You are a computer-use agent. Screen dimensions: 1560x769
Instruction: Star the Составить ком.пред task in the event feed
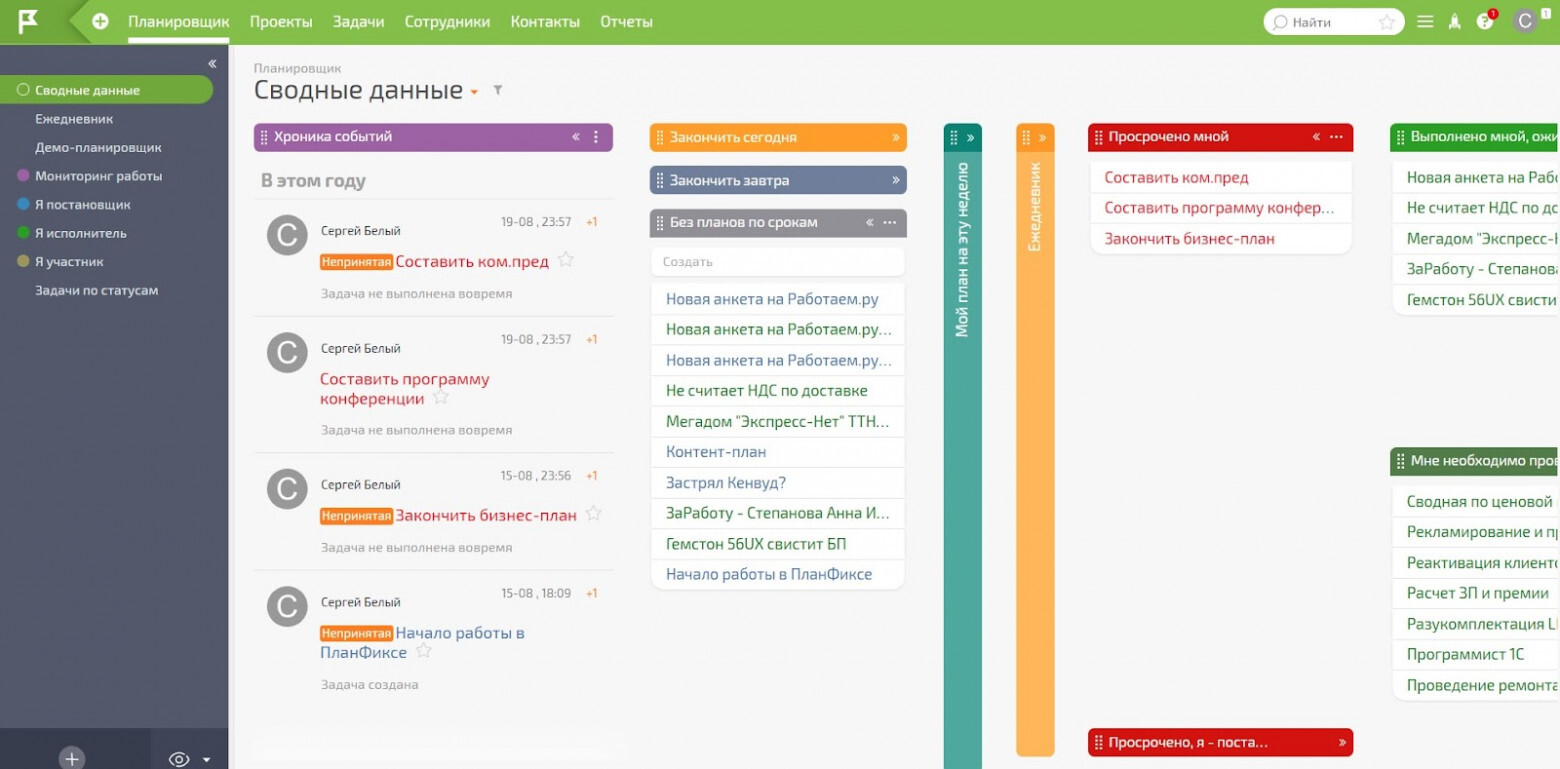click(566, 260)
